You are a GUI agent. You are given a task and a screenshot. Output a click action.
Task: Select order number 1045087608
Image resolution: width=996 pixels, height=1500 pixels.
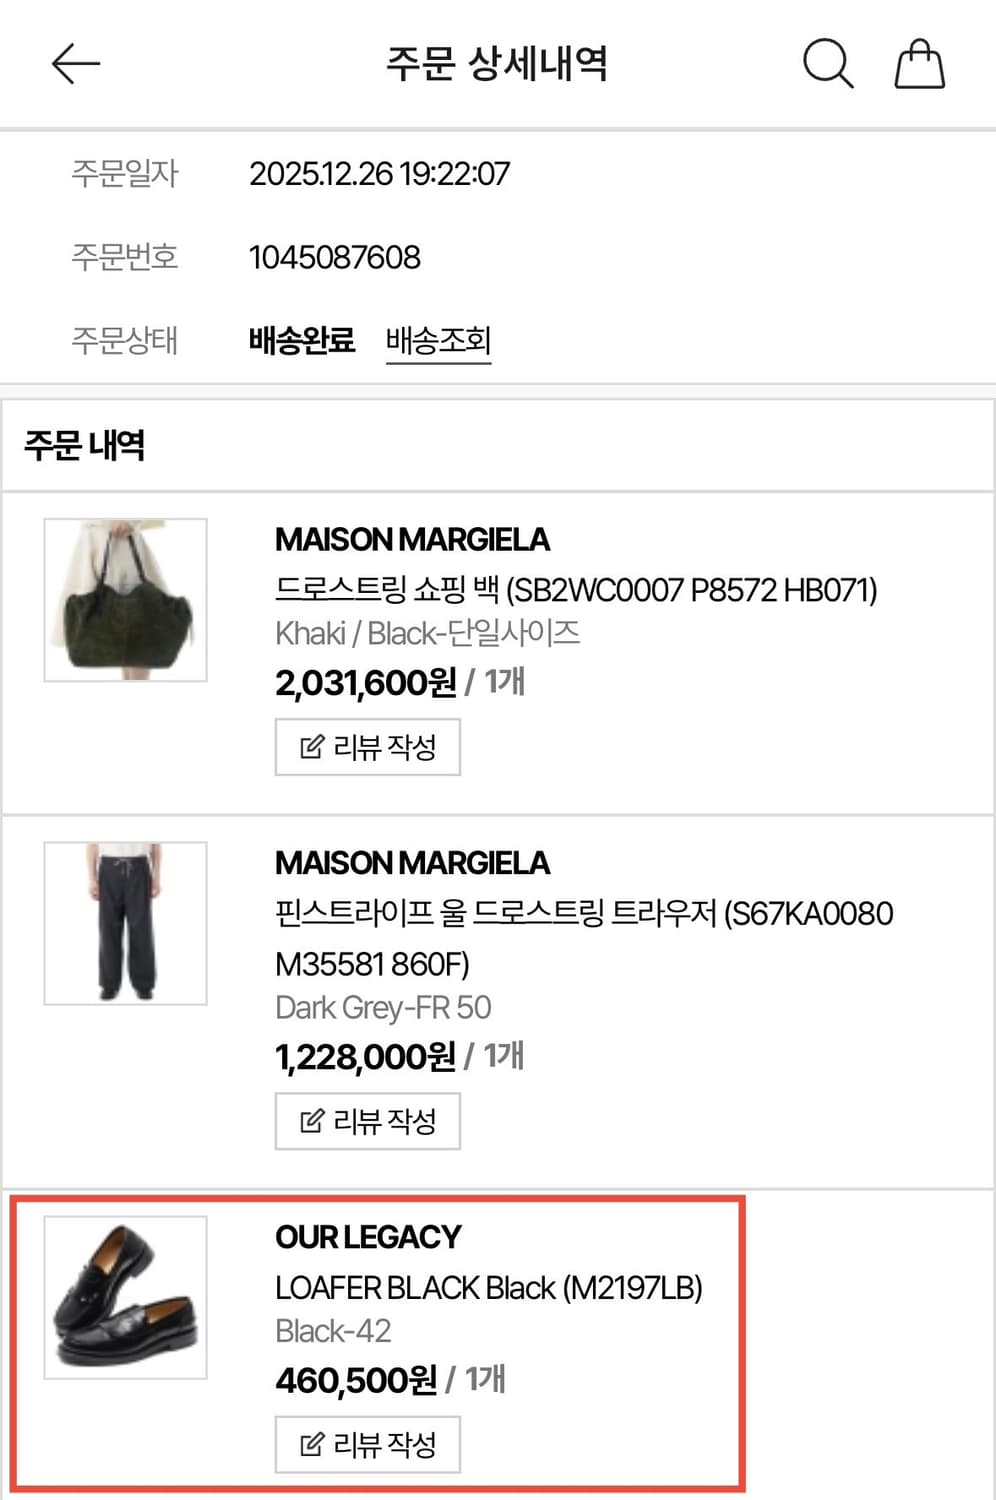335,257
